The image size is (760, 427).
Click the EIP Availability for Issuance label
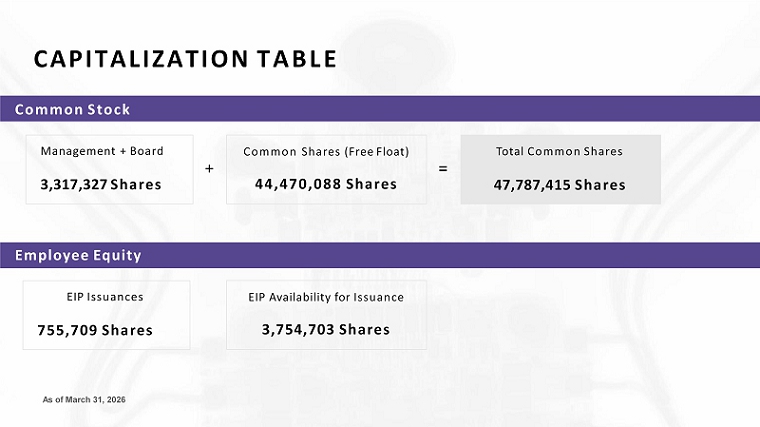pyautogui.click(x=326, y=297)
